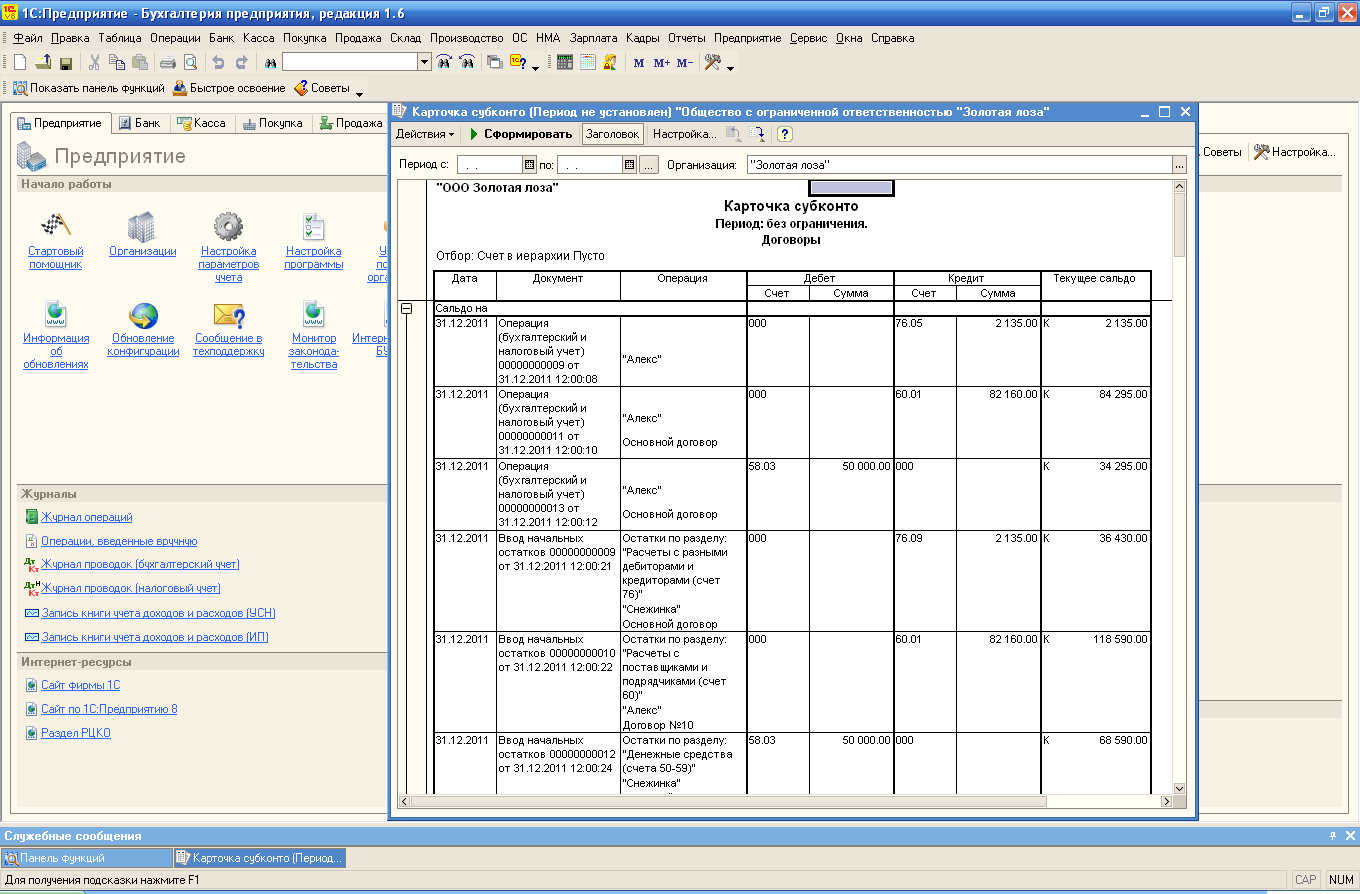
Task: Click the Save diskette icon
Action: coord(66,62)
